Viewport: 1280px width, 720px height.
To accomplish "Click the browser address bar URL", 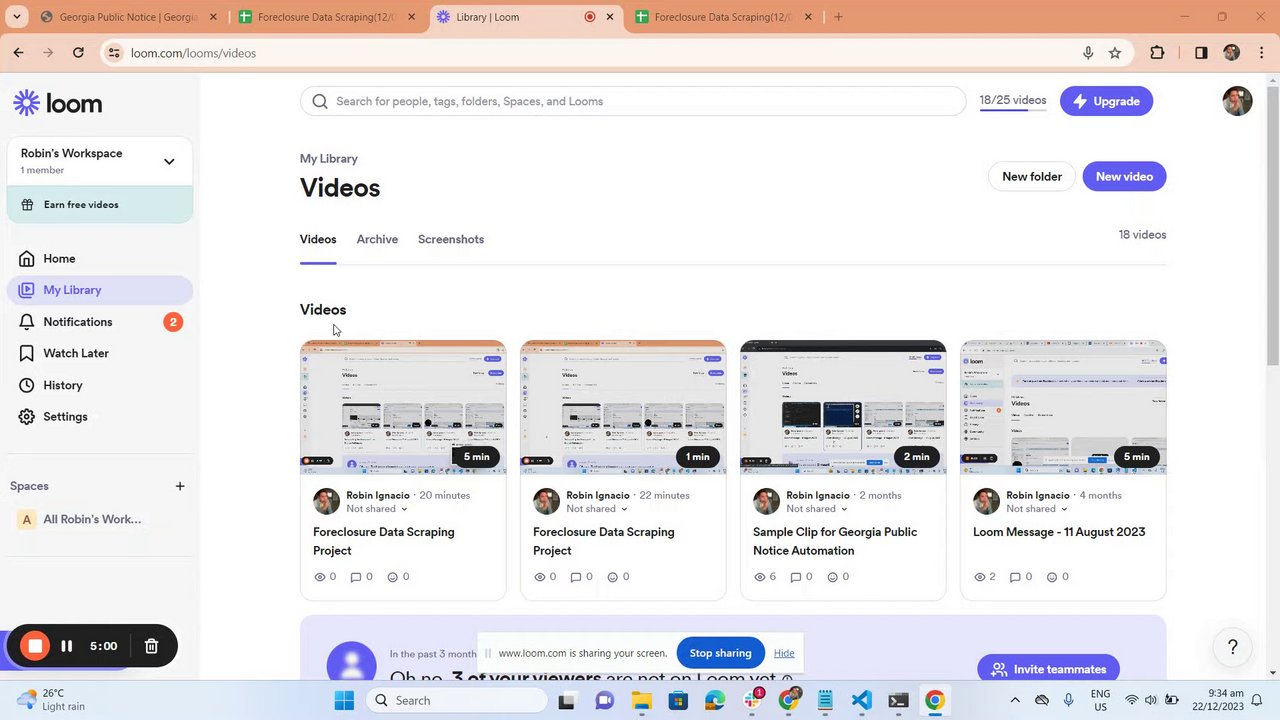I will [x=193, y=53].
